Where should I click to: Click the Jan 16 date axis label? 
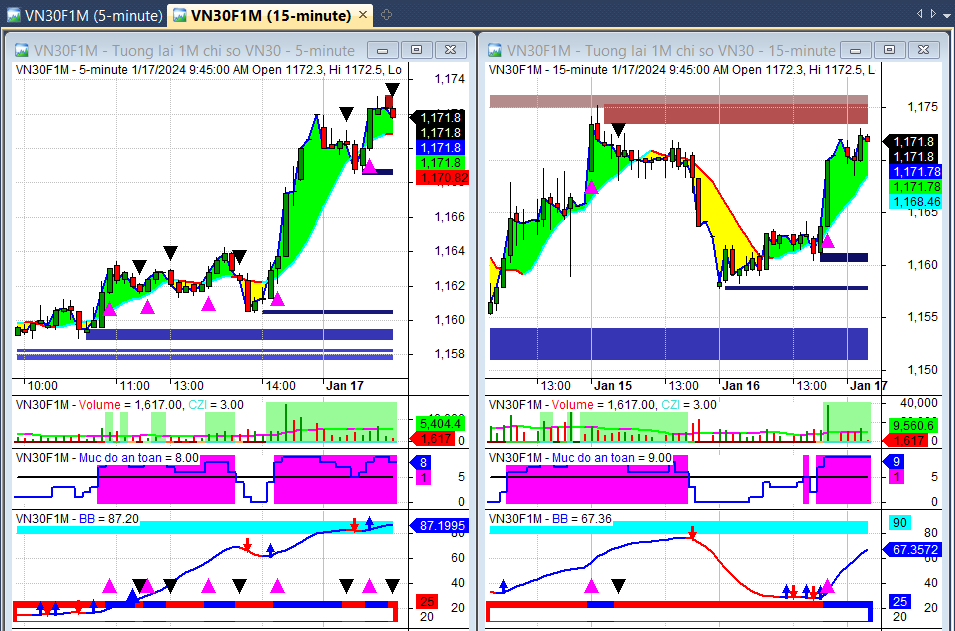(x=741, y=386)
